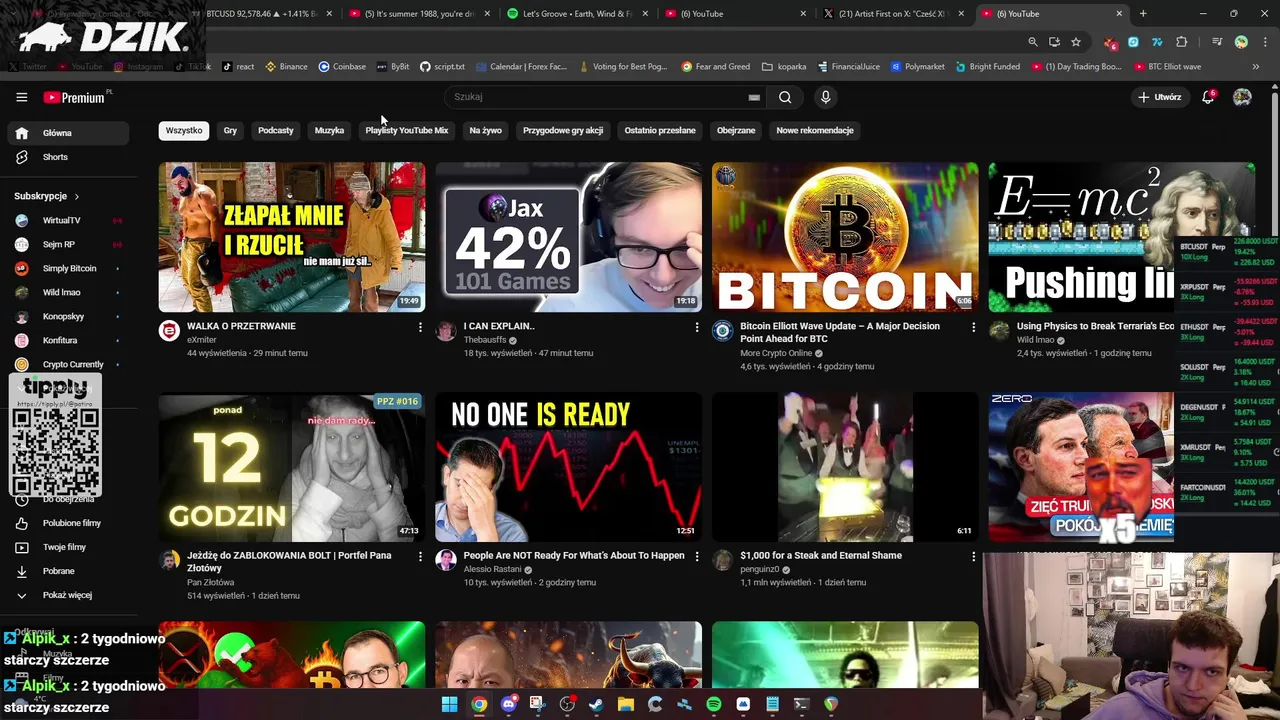Open the on-screen keyboard in search box

(x=754, y=97)
